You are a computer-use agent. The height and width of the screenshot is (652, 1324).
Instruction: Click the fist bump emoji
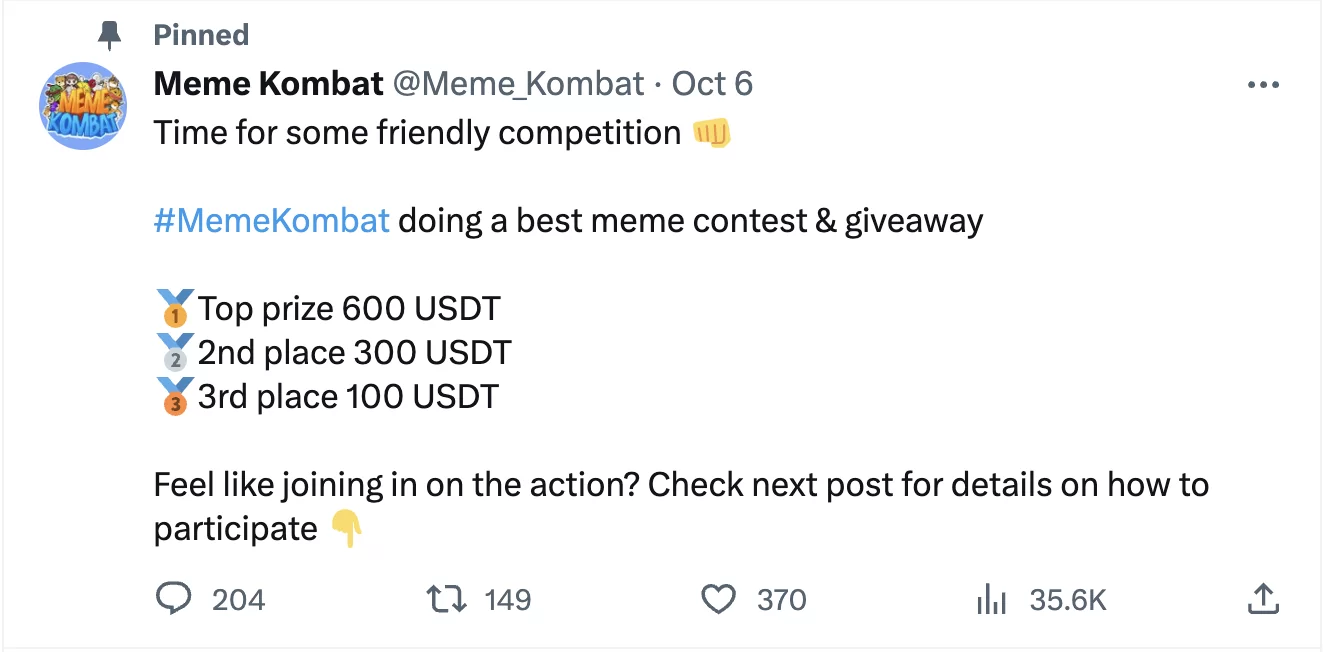click(712, 133)
